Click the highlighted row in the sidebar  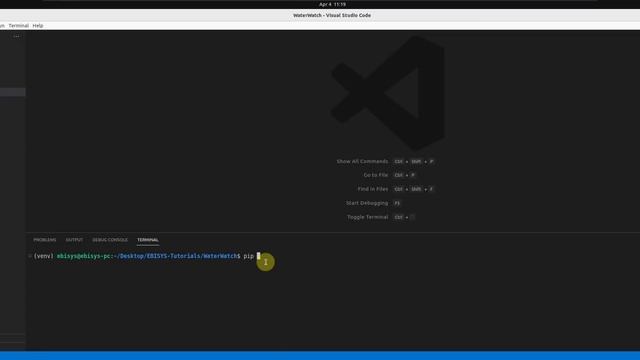pos(13,92)
